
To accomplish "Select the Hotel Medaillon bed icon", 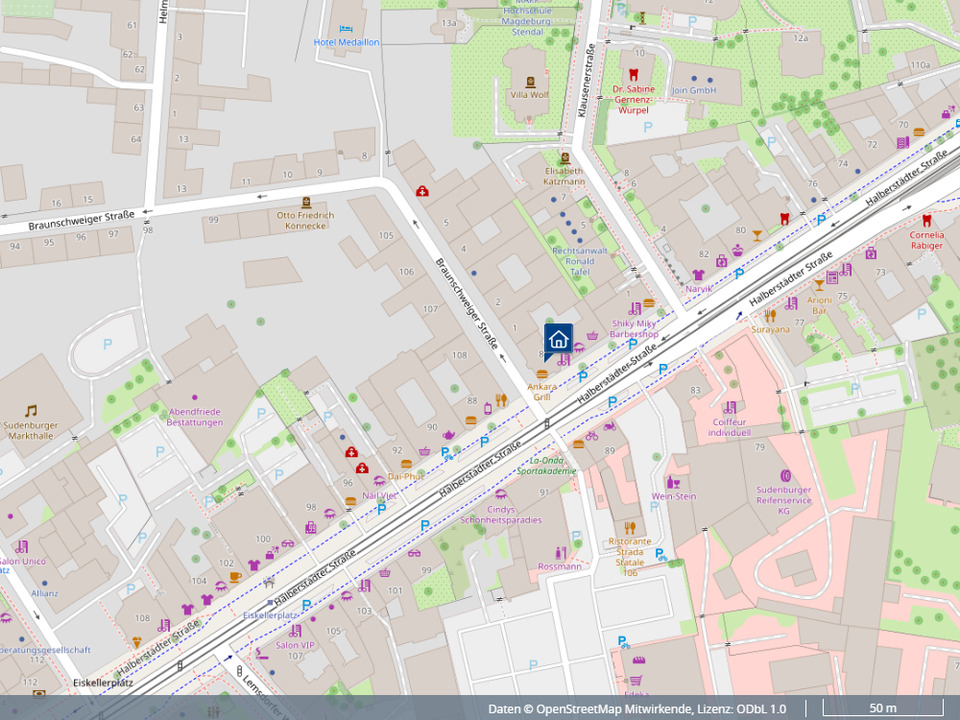I will [346, 29].
